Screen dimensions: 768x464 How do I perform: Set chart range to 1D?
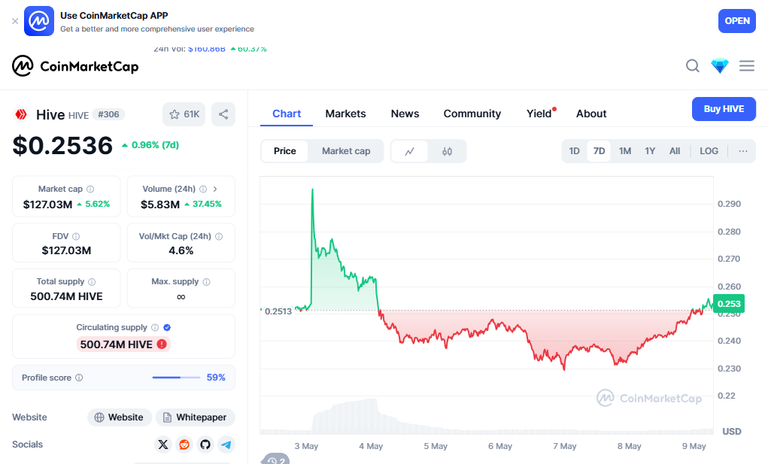tap(574, 151)
